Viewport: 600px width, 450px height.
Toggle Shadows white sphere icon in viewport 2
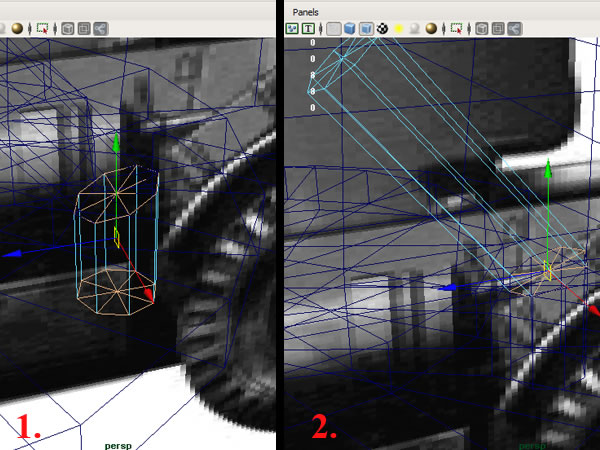click(x=414, y=29)
